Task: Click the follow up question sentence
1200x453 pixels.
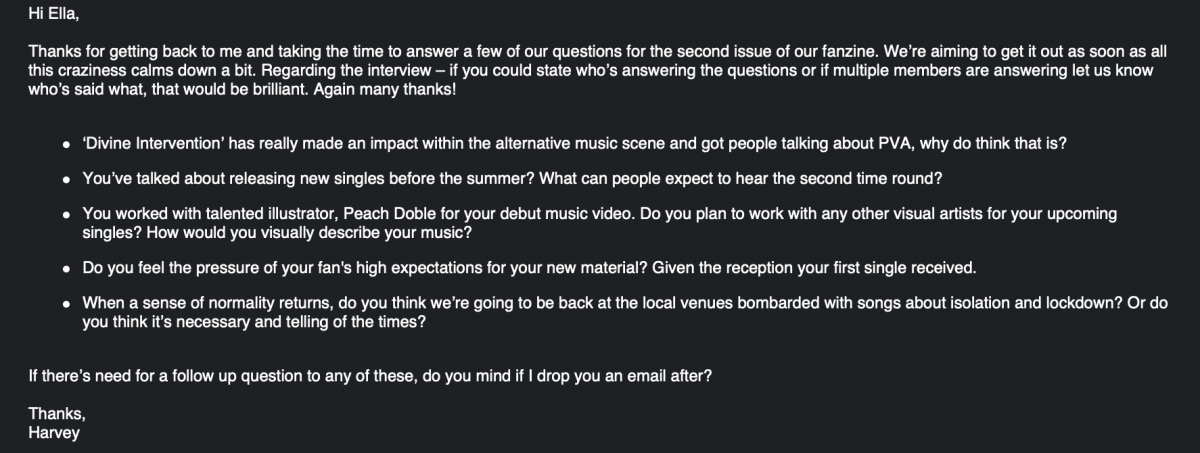Action: 371,376
